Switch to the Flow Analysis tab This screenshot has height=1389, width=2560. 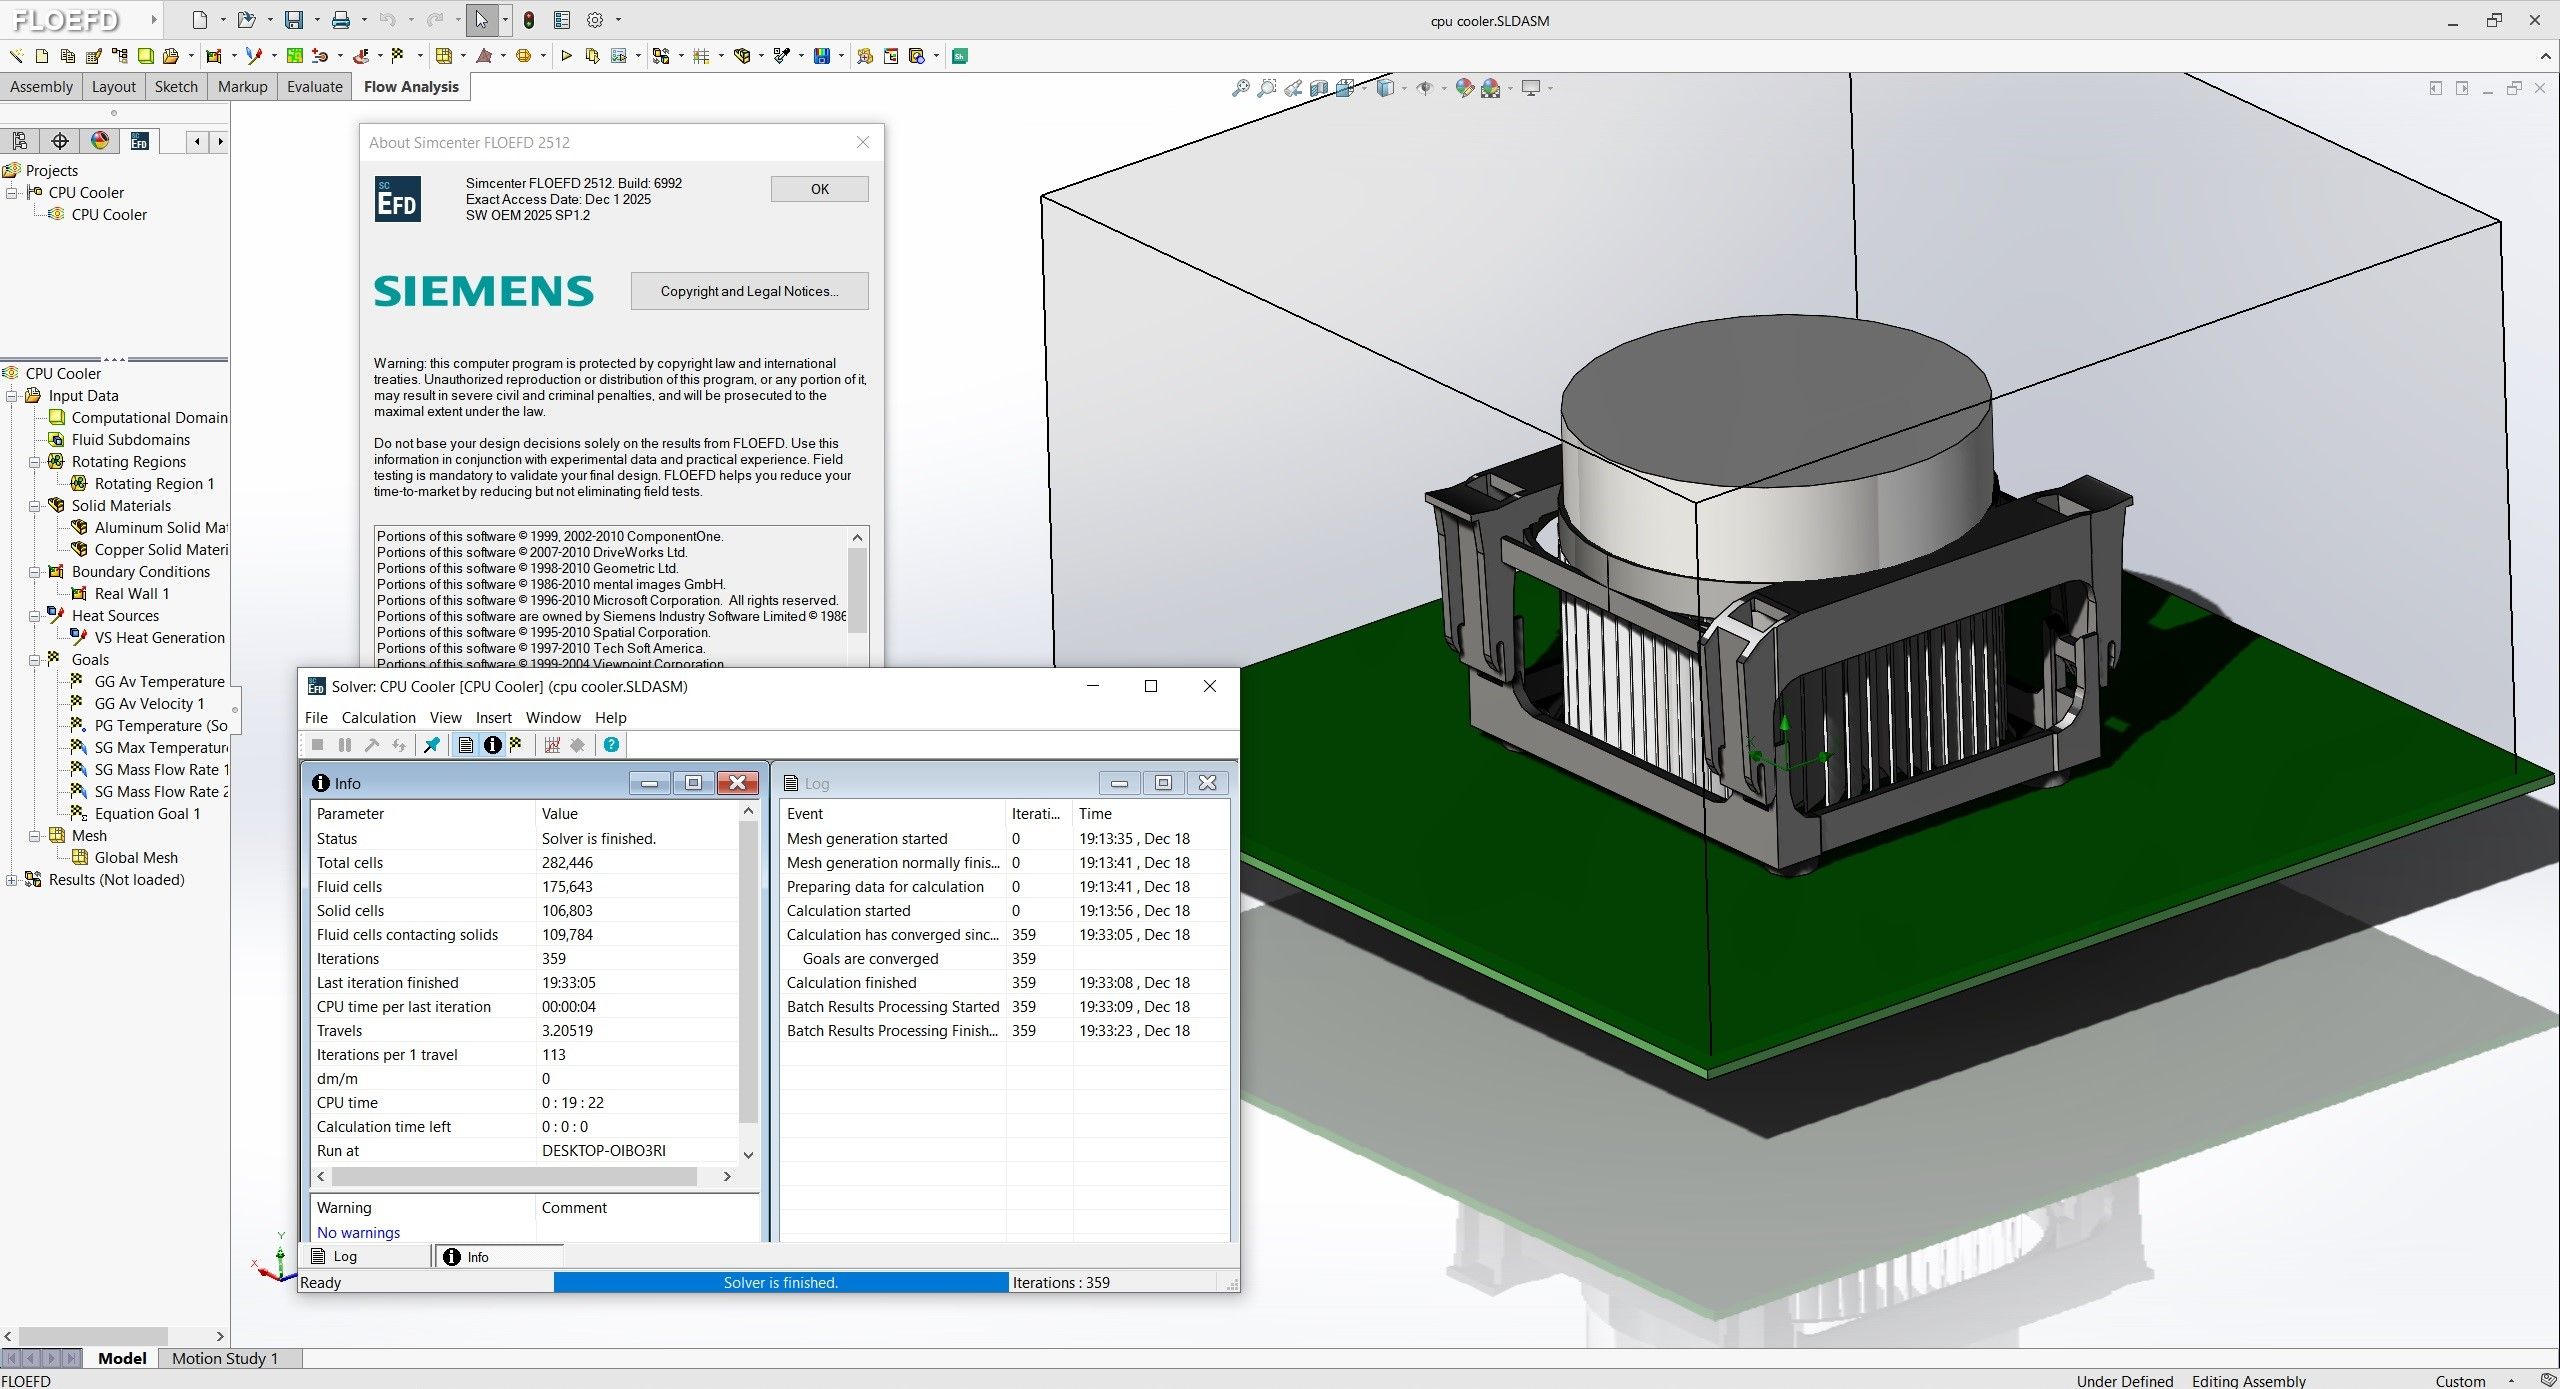coord(410,87)
